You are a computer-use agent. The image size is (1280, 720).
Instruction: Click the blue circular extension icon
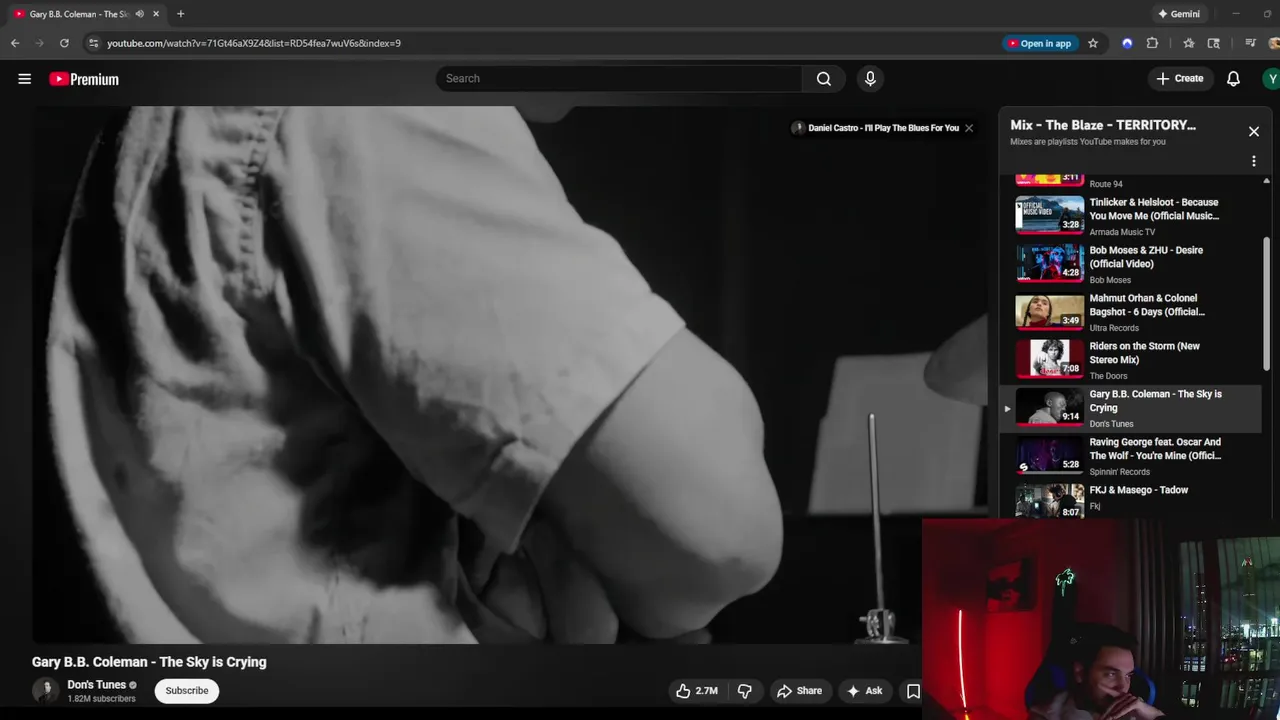click(x=1127, y=43)
